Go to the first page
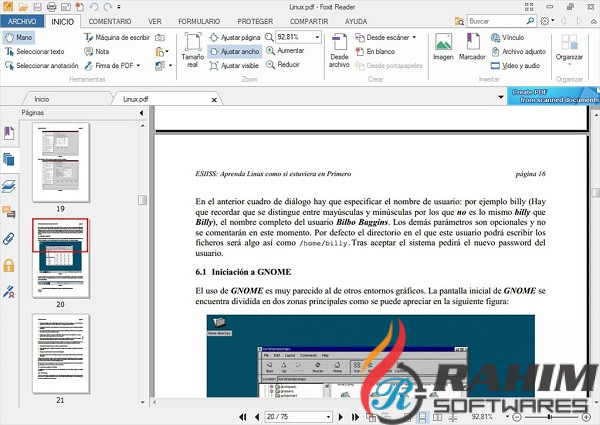The width and height of the screenshot is (600, 425). 243,417
